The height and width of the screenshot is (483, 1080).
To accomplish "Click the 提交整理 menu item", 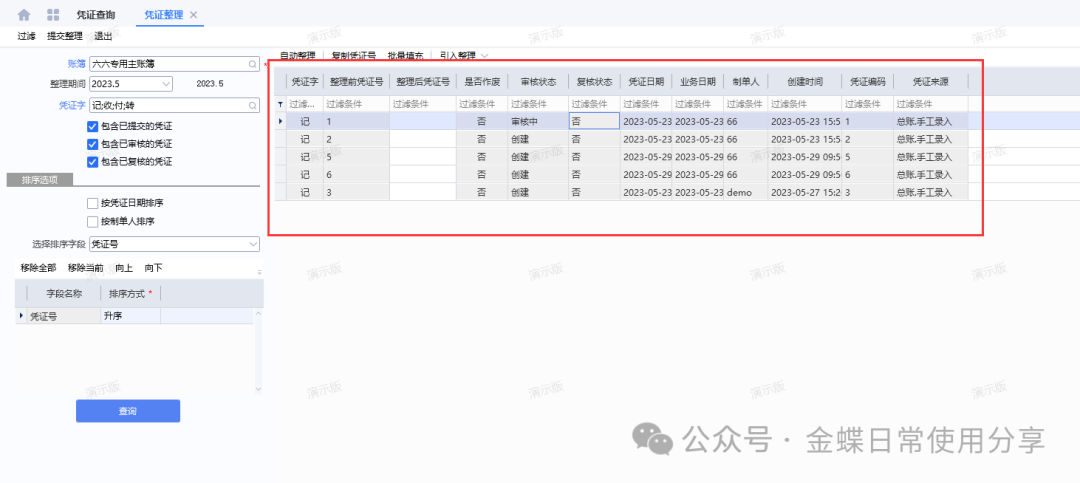I will pyautogui.click(x=65, y=35).
